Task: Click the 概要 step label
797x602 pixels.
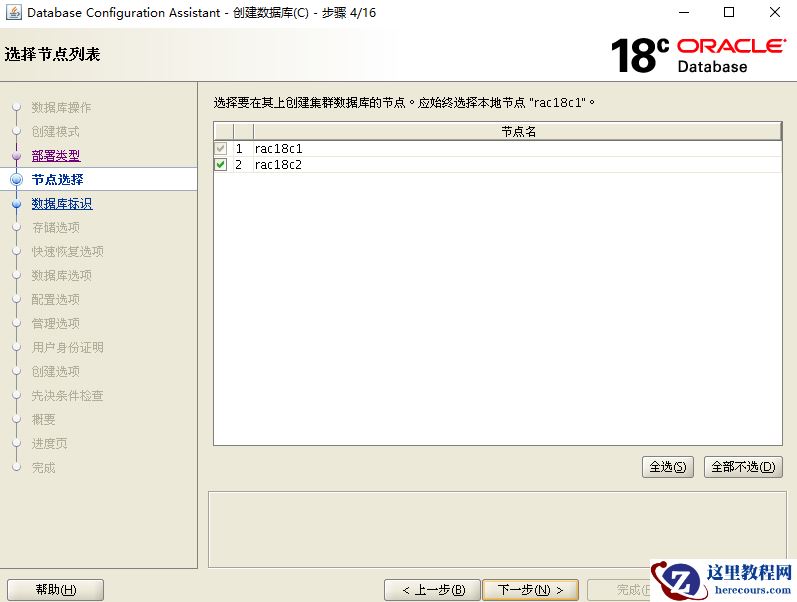Action: 43,419
